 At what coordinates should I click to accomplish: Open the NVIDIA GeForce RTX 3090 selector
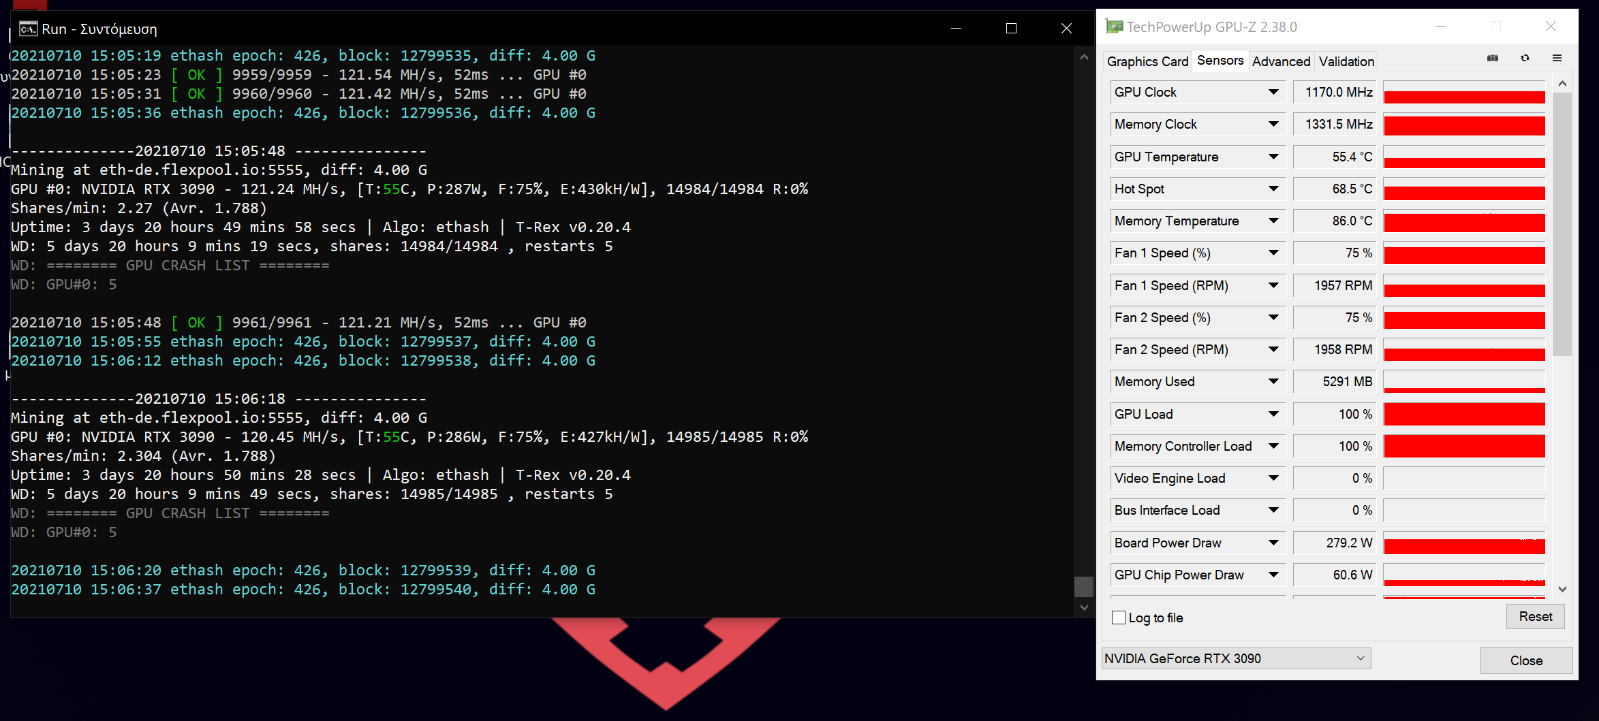pyautogui.click(x=1236, y=658)
